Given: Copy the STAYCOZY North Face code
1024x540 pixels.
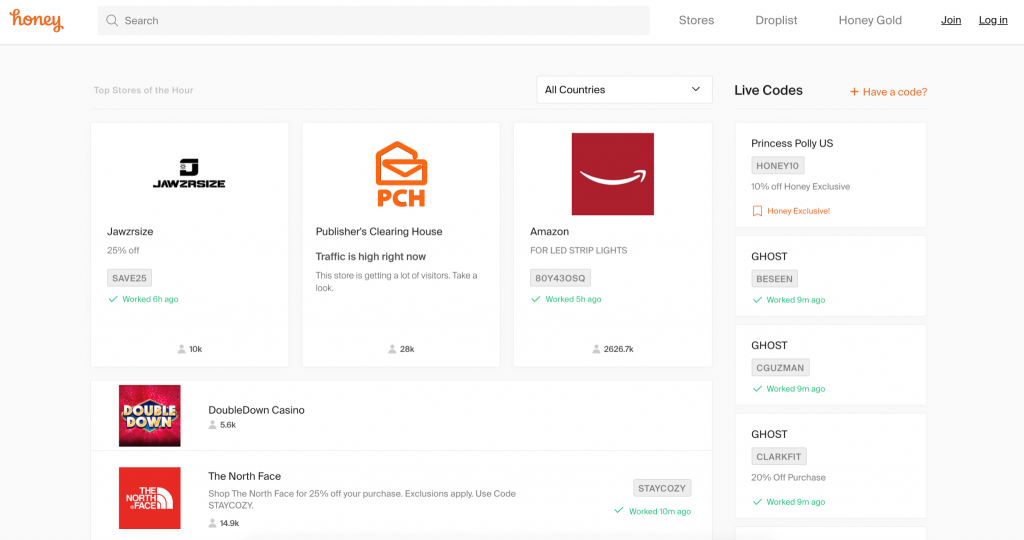Looking at the screenshot, I should 662,488.
